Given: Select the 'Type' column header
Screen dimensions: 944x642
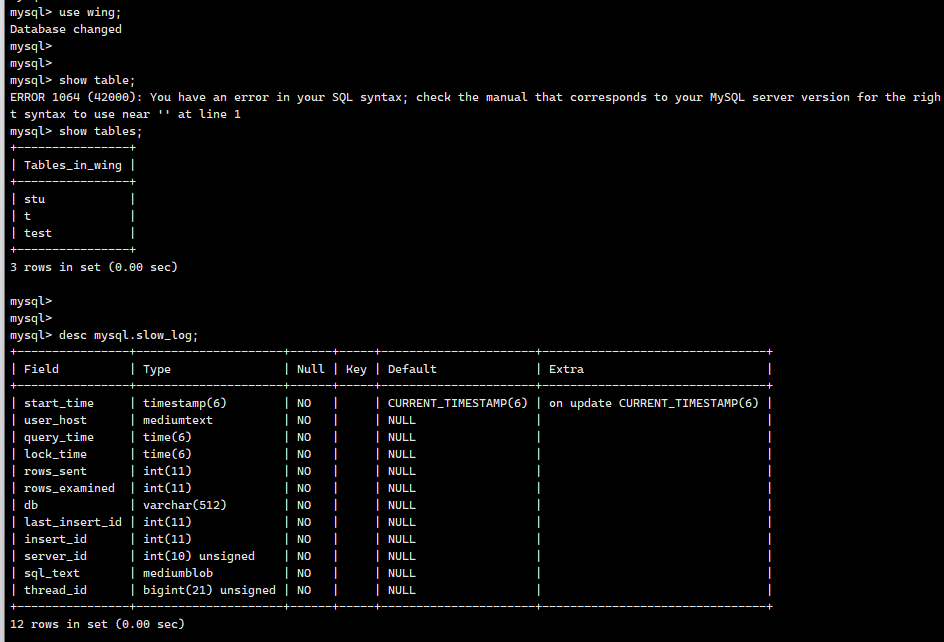Looking at the screenshot, I should (157, 369).
